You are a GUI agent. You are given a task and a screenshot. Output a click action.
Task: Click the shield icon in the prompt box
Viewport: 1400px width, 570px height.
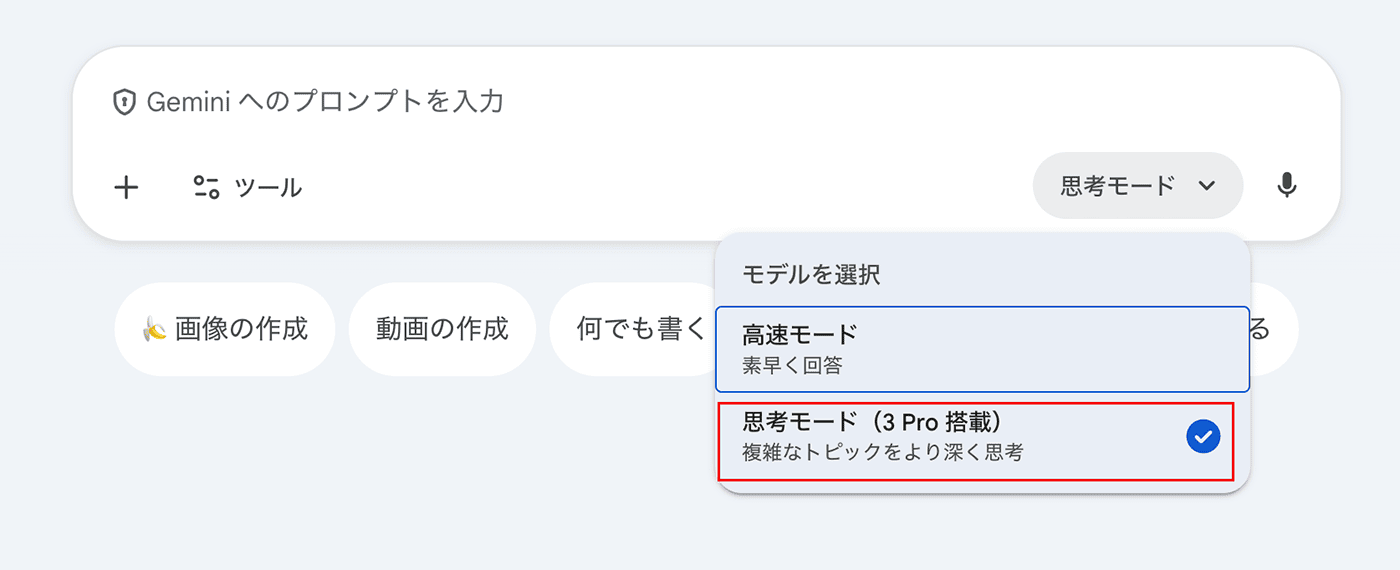click(124, 102)
